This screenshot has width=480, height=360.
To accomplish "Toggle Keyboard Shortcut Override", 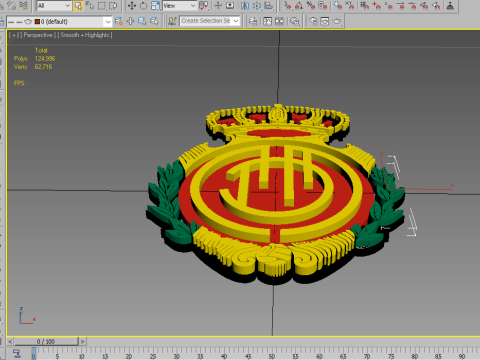I will pos(230,6).
